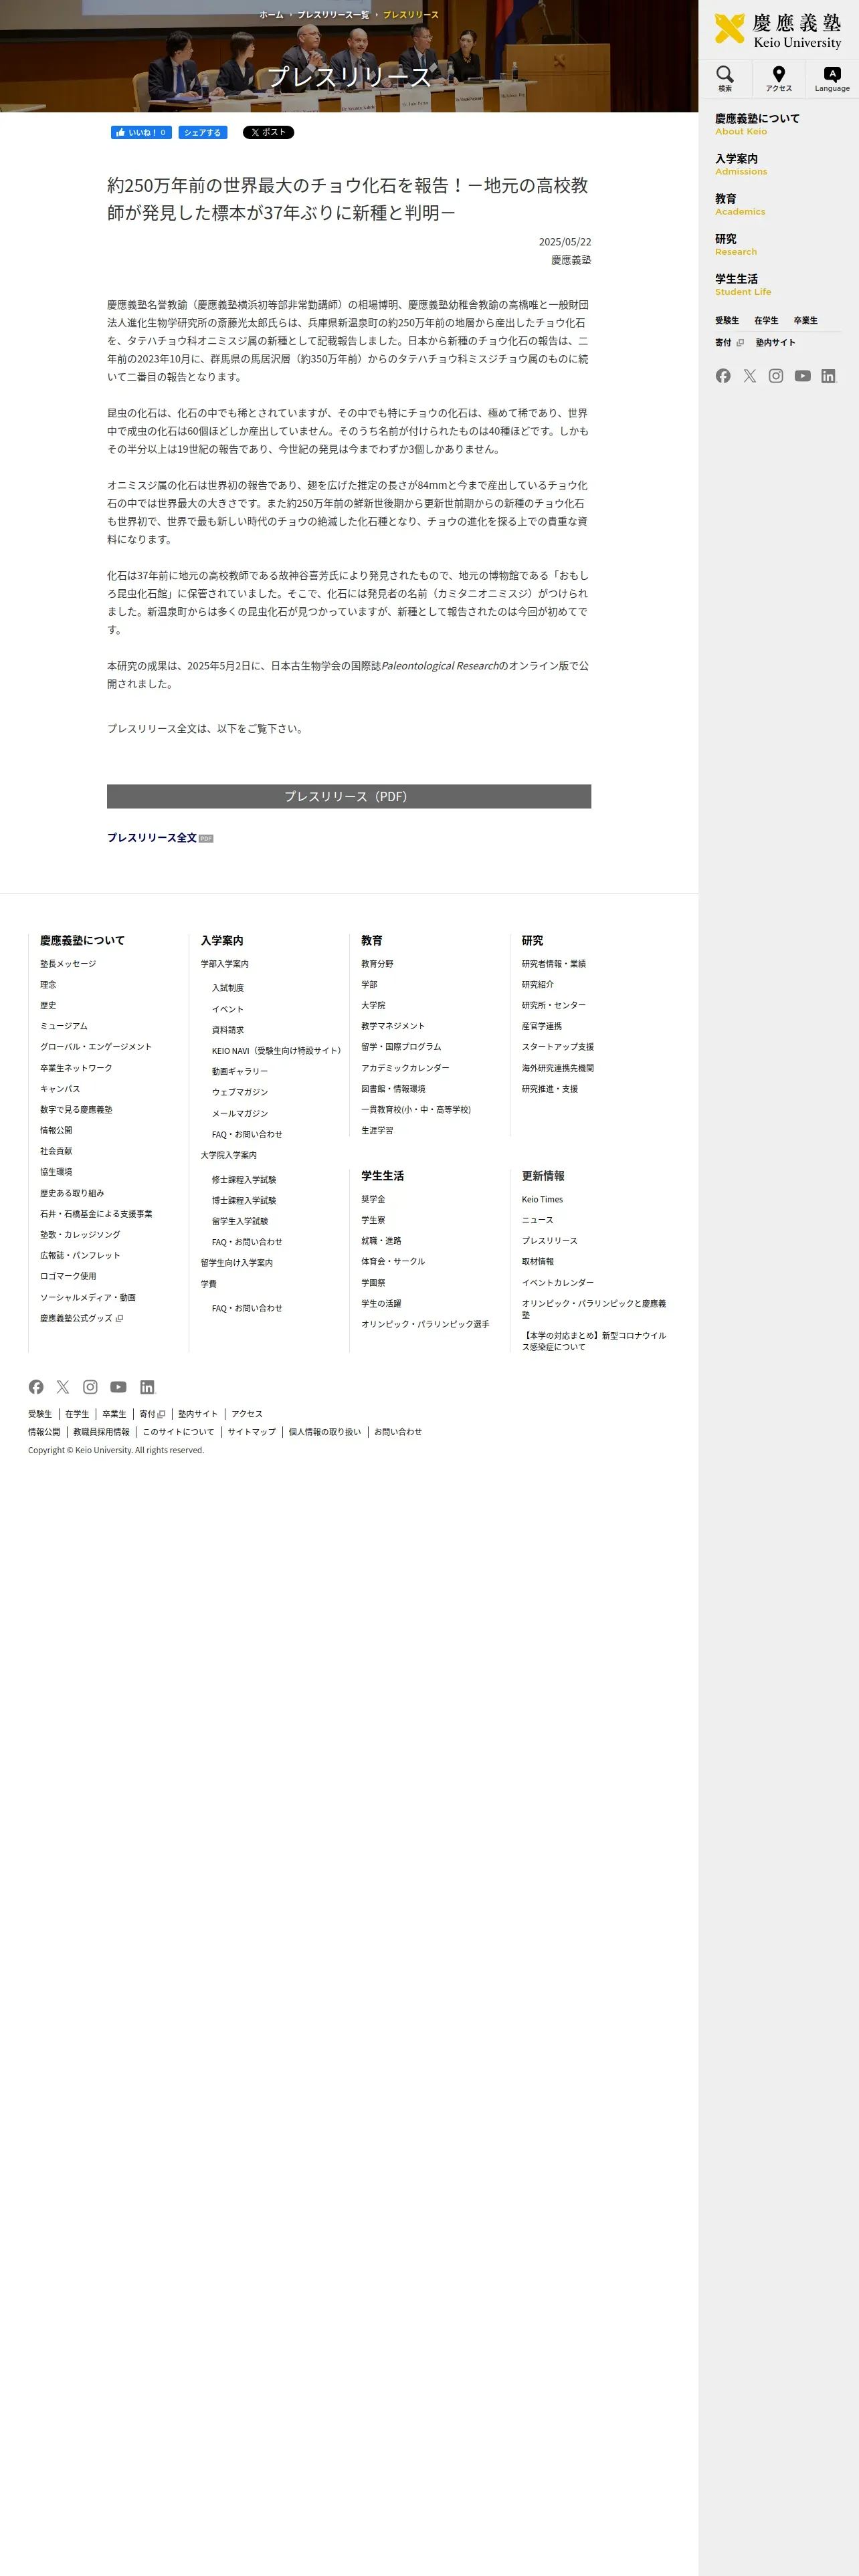Open 個人情報の取り扱い bottom link
Screen dimensions: 859x2576
point(325,1432)
